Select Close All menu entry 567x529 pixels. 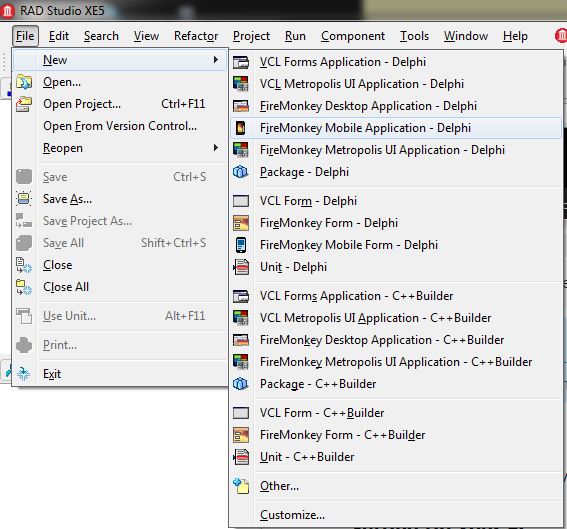120,287
